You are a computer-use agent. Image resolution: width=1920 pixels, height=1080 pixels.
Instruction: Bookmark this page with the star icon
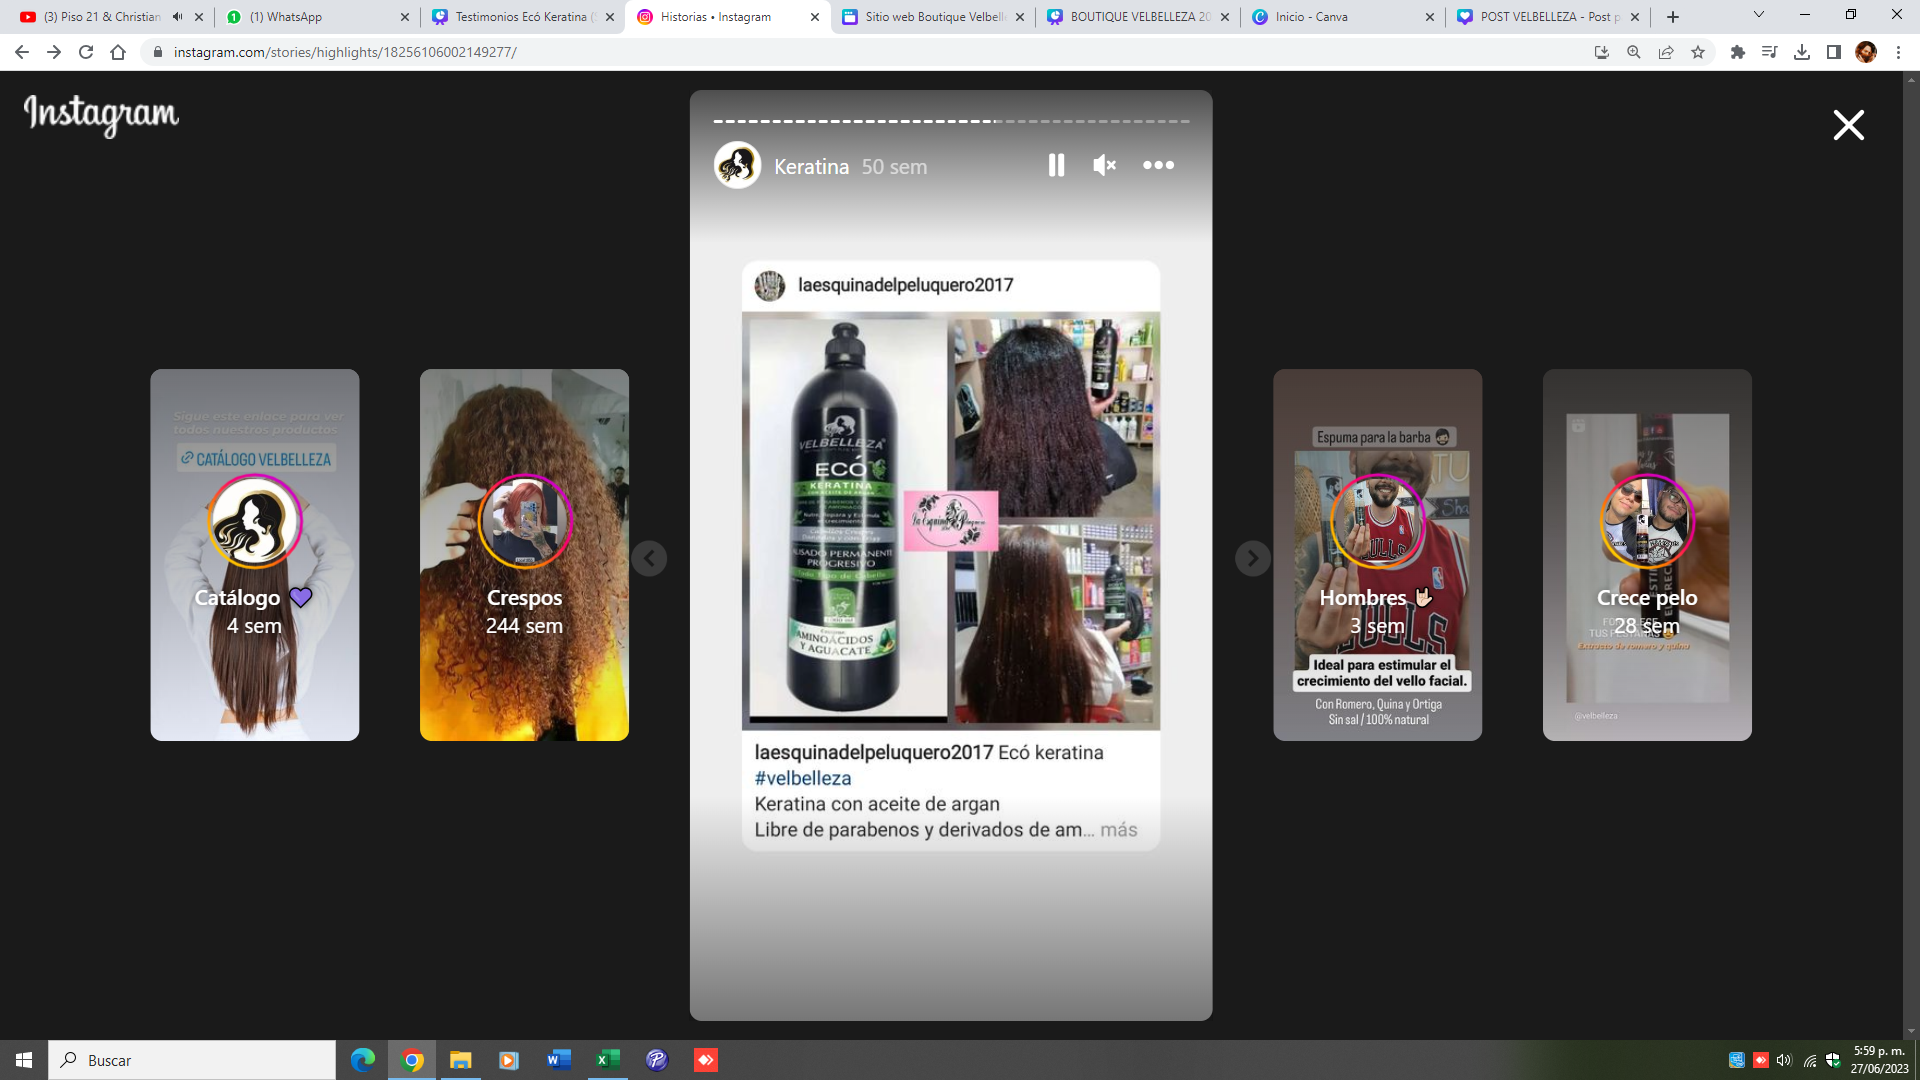(1698, 52)
